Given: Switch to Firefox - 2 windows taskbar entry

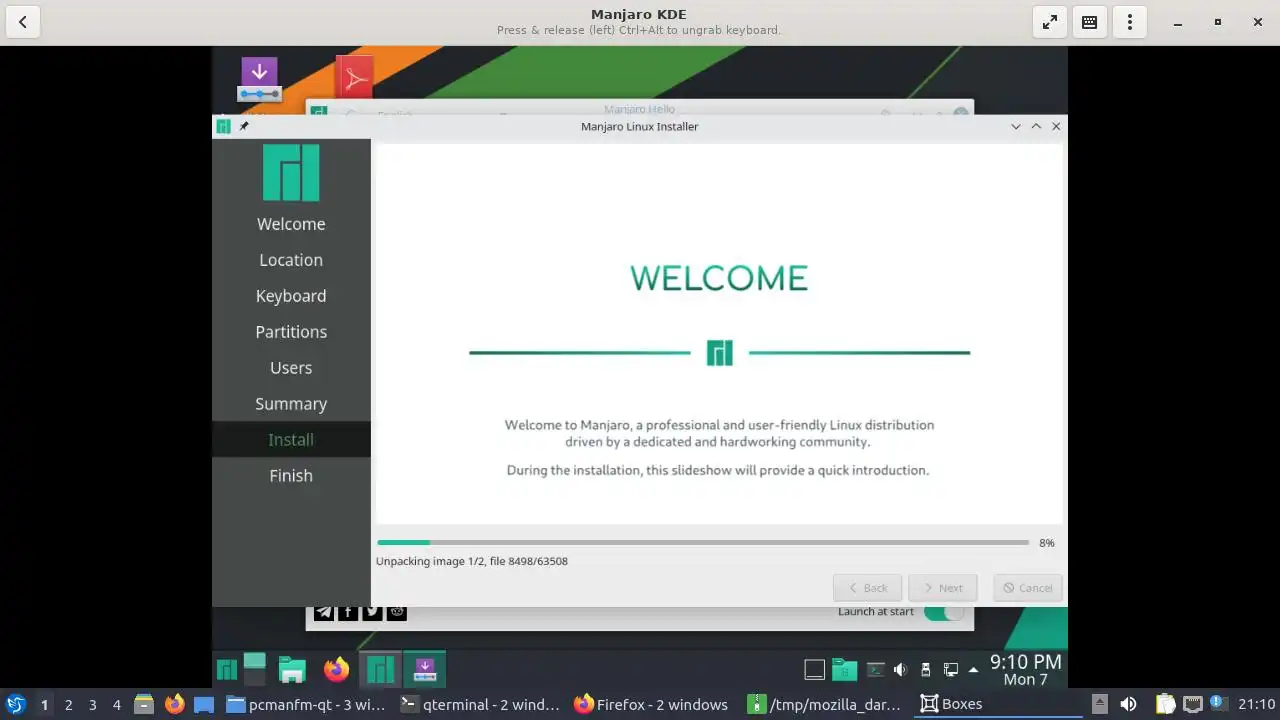Looking at the screenshot, I should (x=654, y=704).
